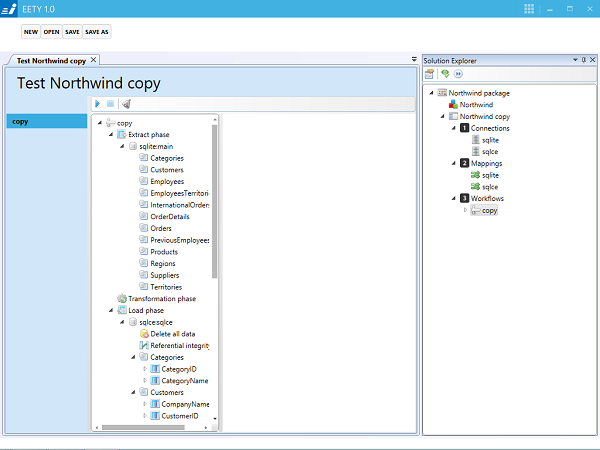The width and height of the screenshot is (600, 450).
Task: Switch to the Test Northwind copy tab
Action: click(51, 60)
